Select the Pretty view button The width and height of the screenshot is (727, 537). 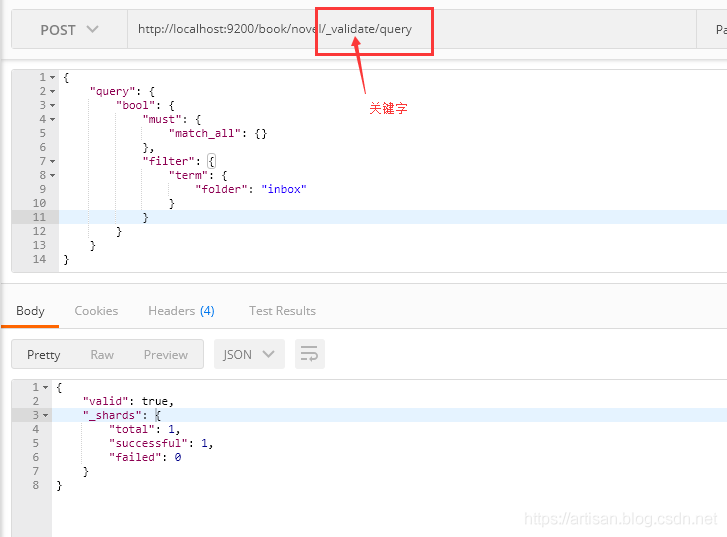tap(44, 354)
